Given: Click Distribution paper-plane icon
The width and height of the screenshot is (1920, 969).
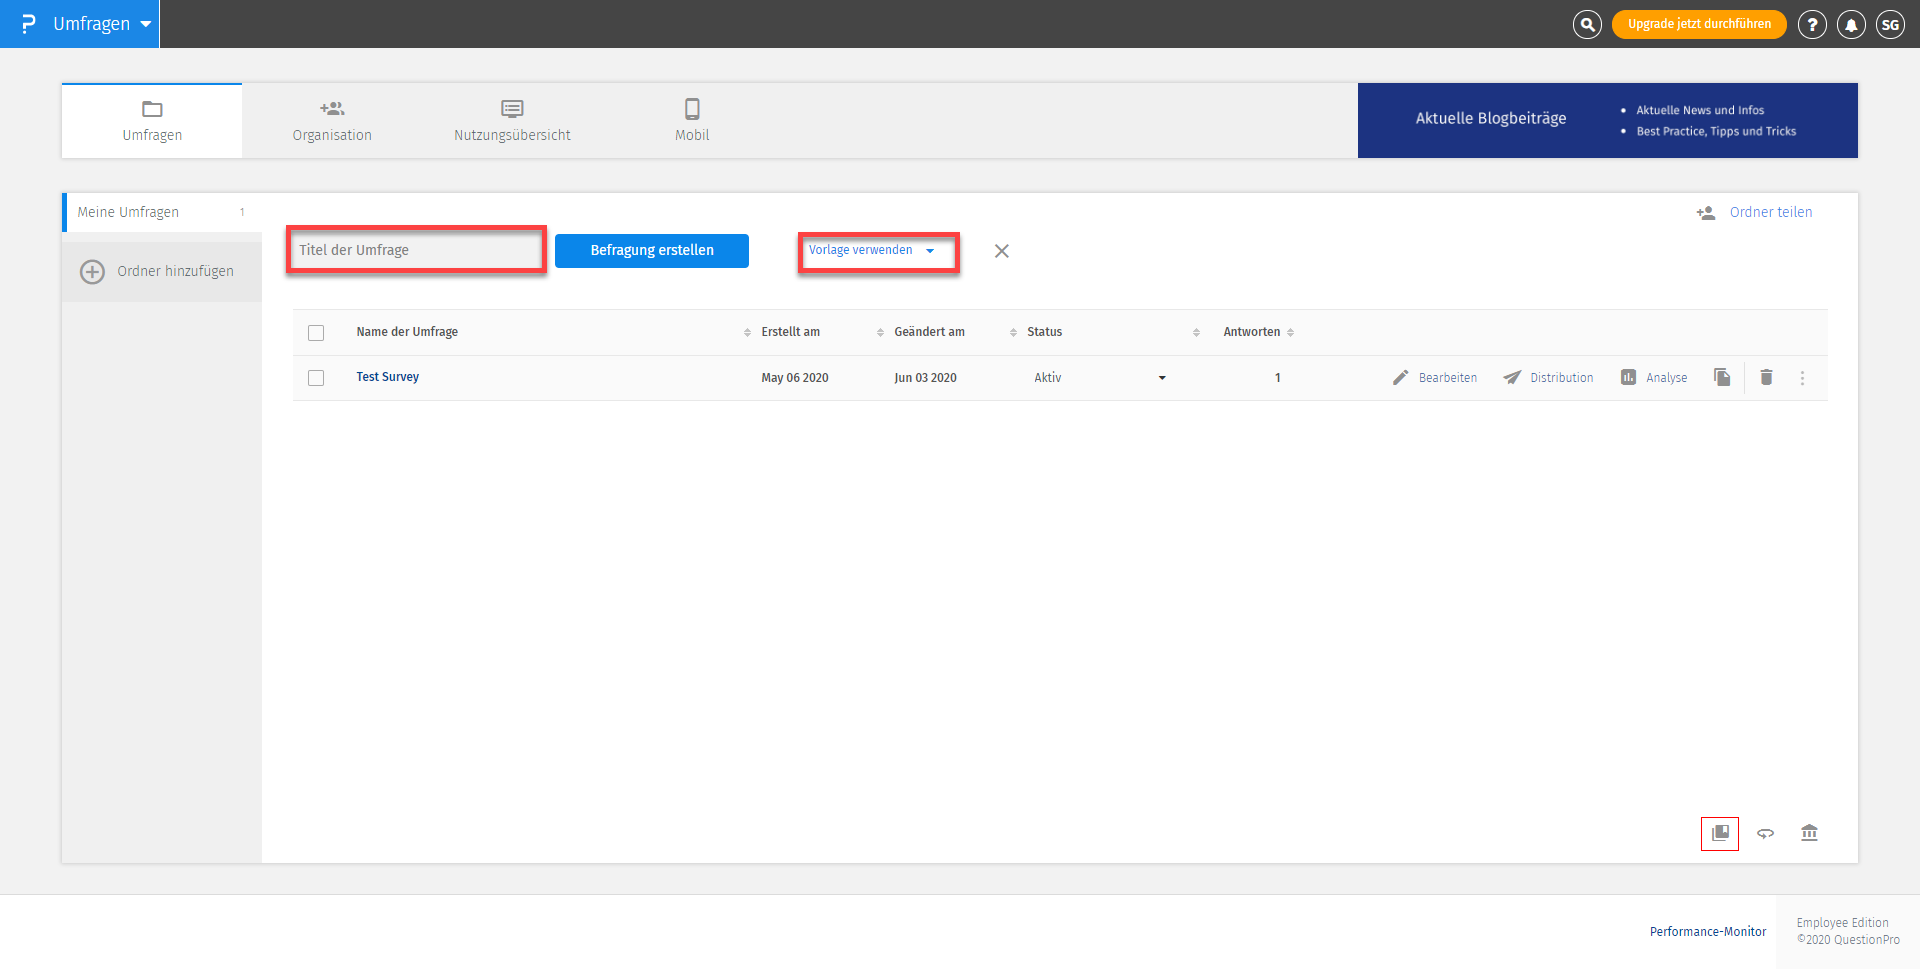Looking at the screenshot, I should [x=1512, y=378].
